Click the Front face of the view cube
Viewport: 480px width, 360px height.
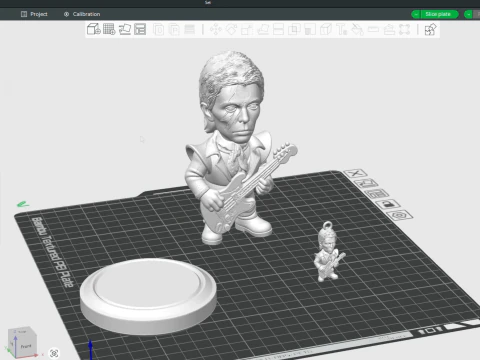(26, 346)
